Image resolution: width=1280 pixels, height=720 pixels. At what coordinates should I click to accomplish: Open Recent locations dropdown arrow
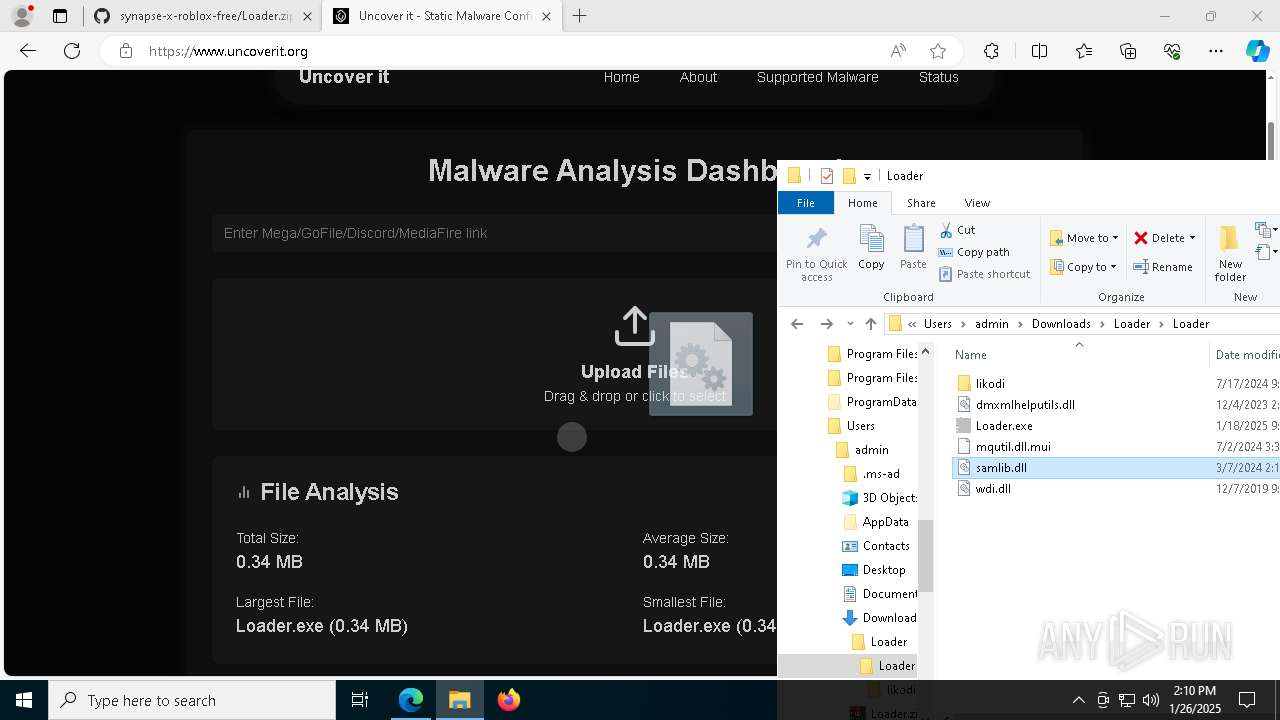click(x=850, y=324)
